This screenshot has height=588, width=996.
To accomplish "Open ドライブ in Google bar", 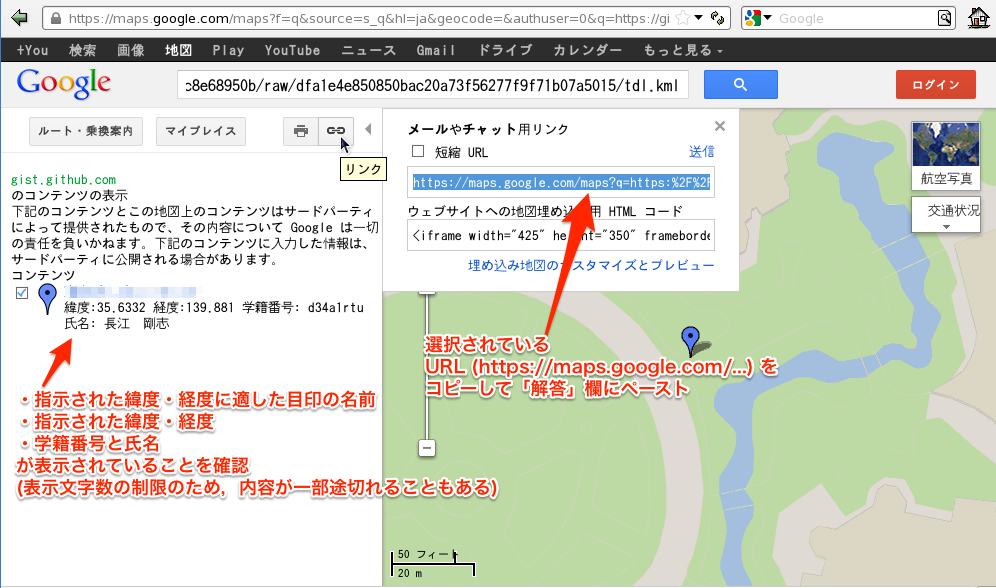I will click(x=505, y=50).
